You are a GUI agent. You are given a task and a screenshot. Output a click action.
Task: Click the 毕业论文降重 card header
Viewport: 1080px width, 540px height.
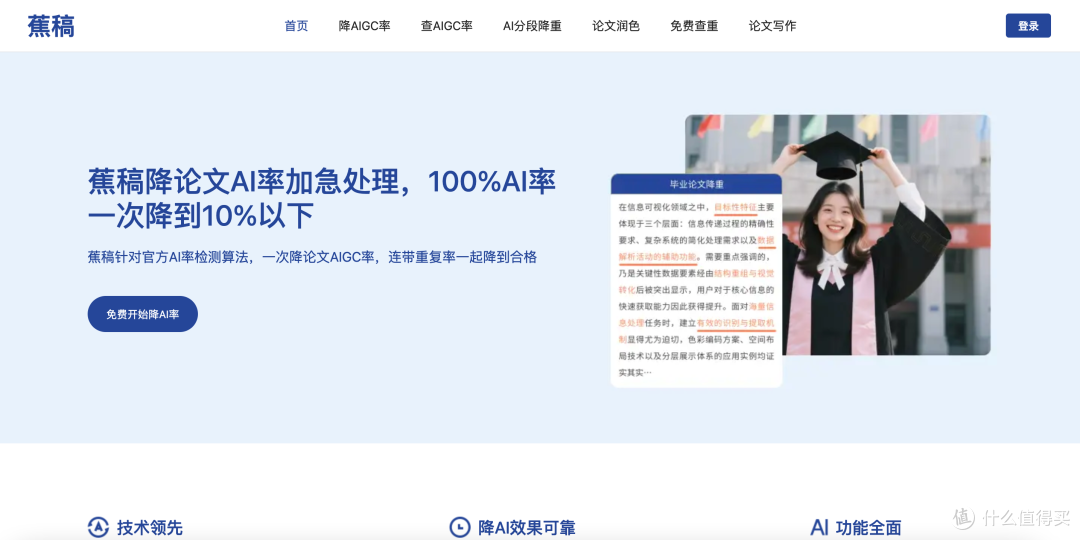tap(696, 184)
